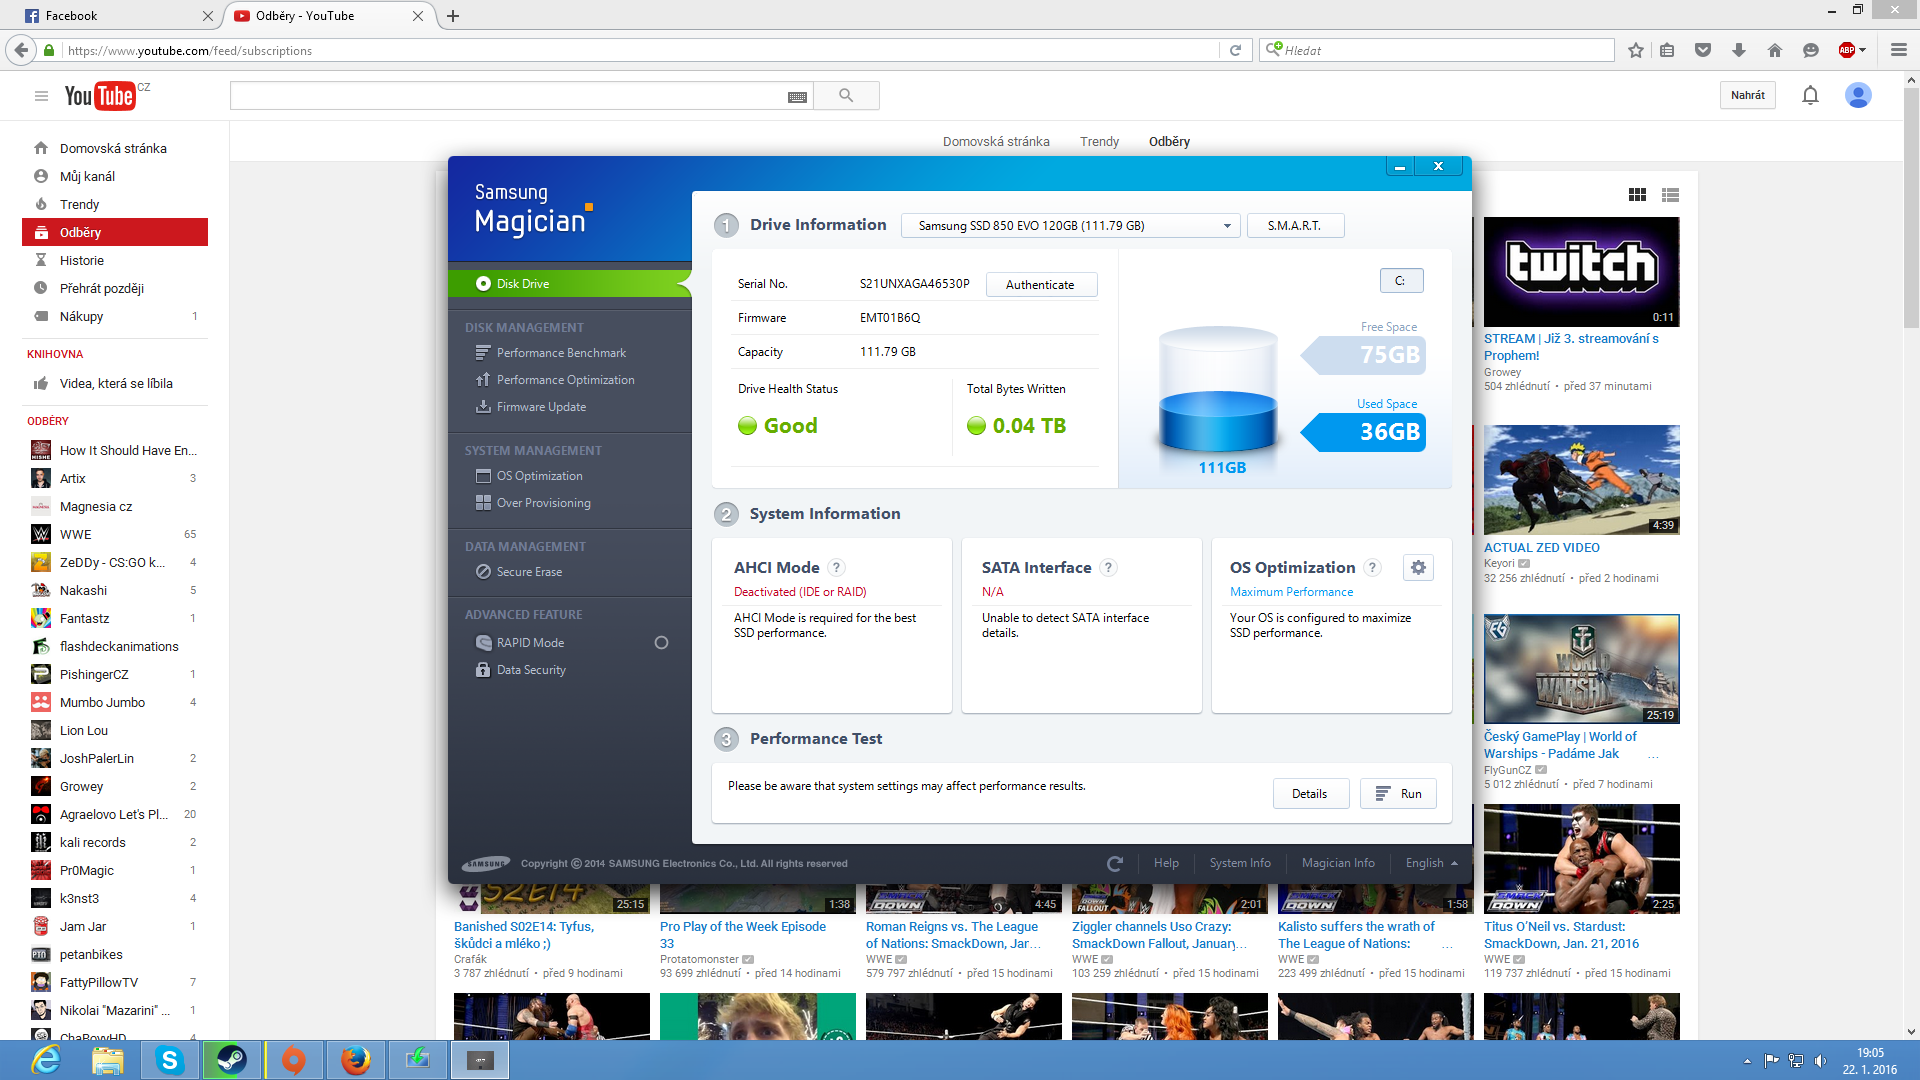Click Firefox home toolbar icon
1920x1080 pixels.
pos(1775,51)
